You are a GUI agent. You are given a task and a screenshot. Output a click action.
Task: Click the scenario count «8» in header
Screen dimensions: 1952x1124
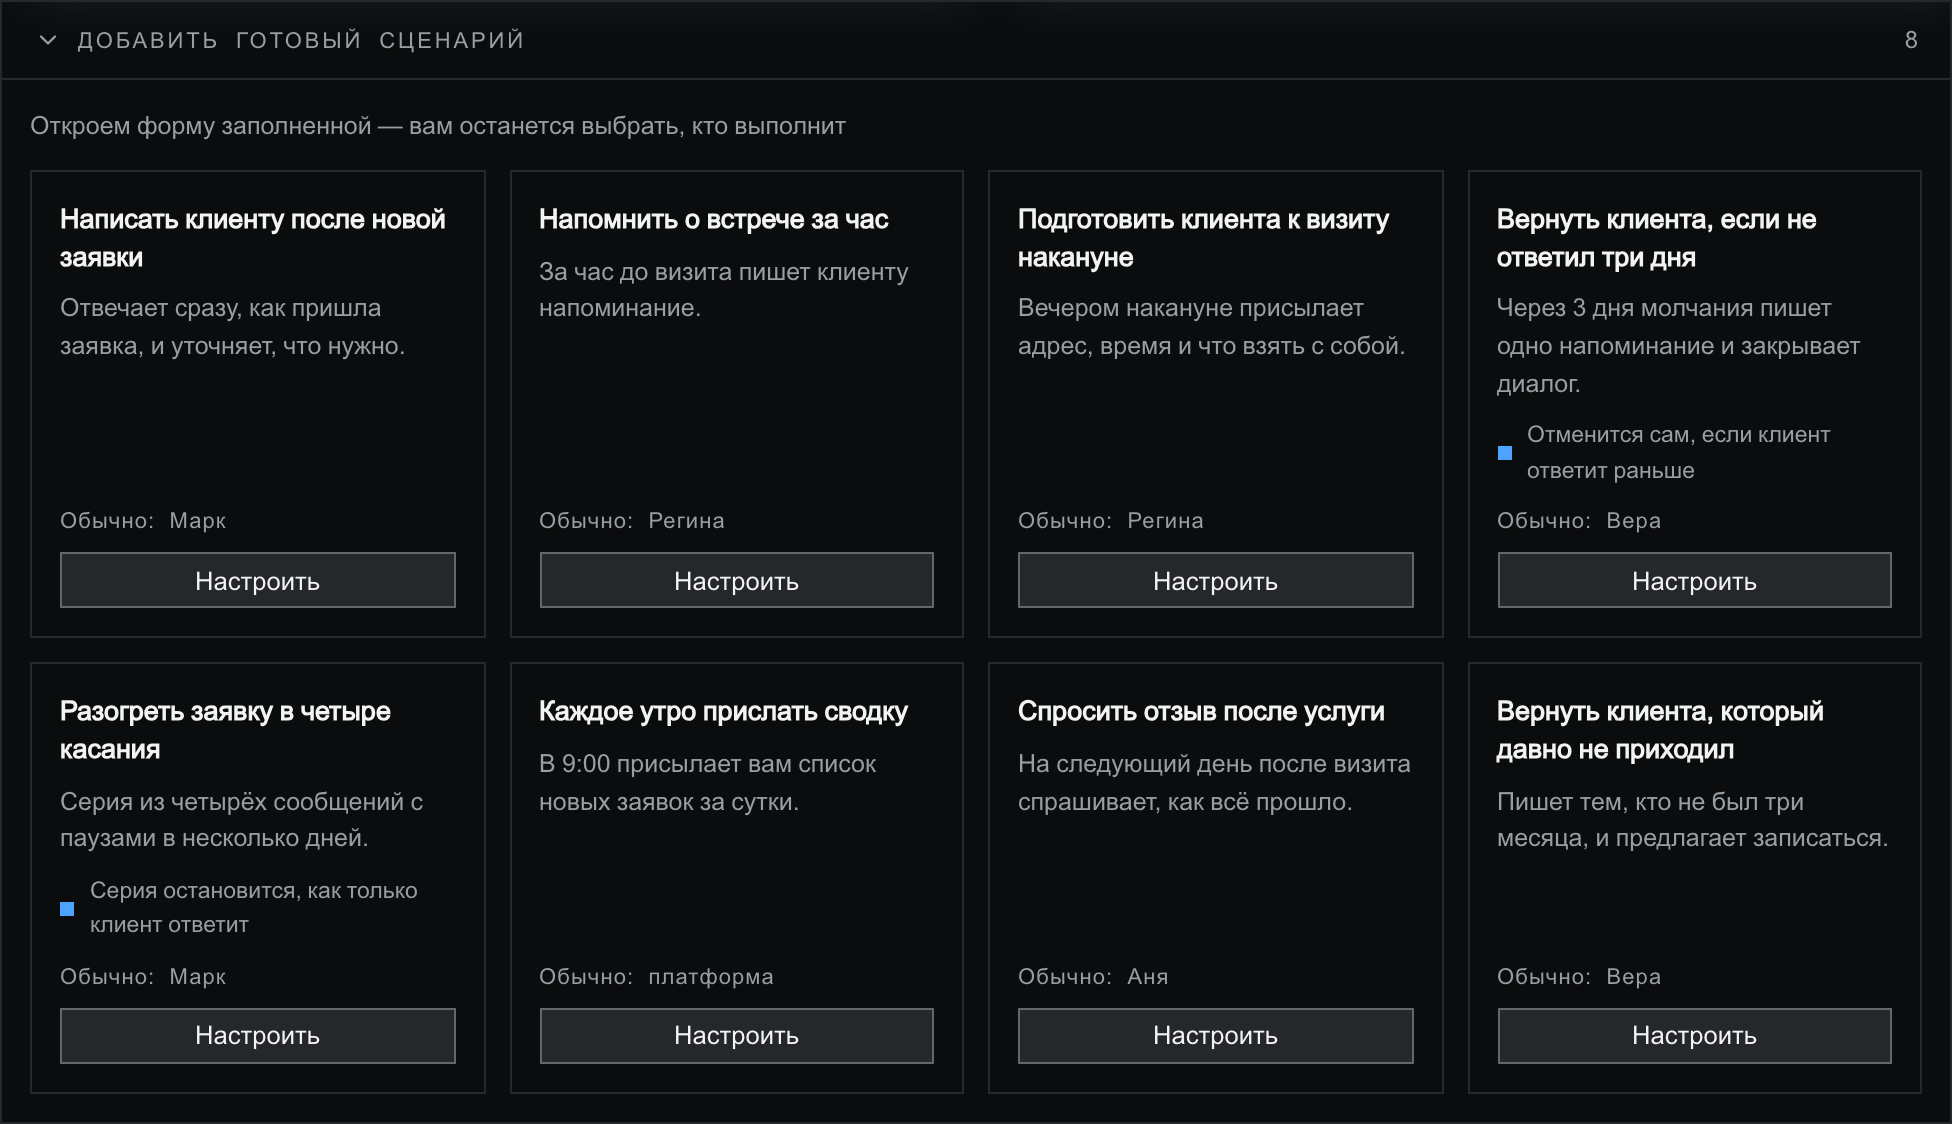(1911, 40)
